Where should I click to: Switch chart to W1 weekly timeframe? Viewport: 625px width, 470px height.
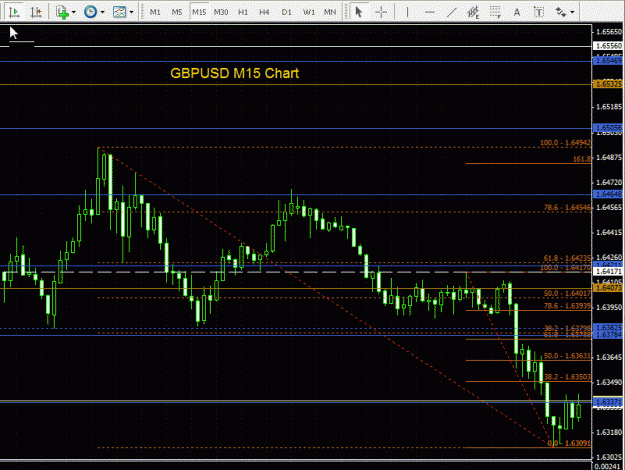[309, 12]
